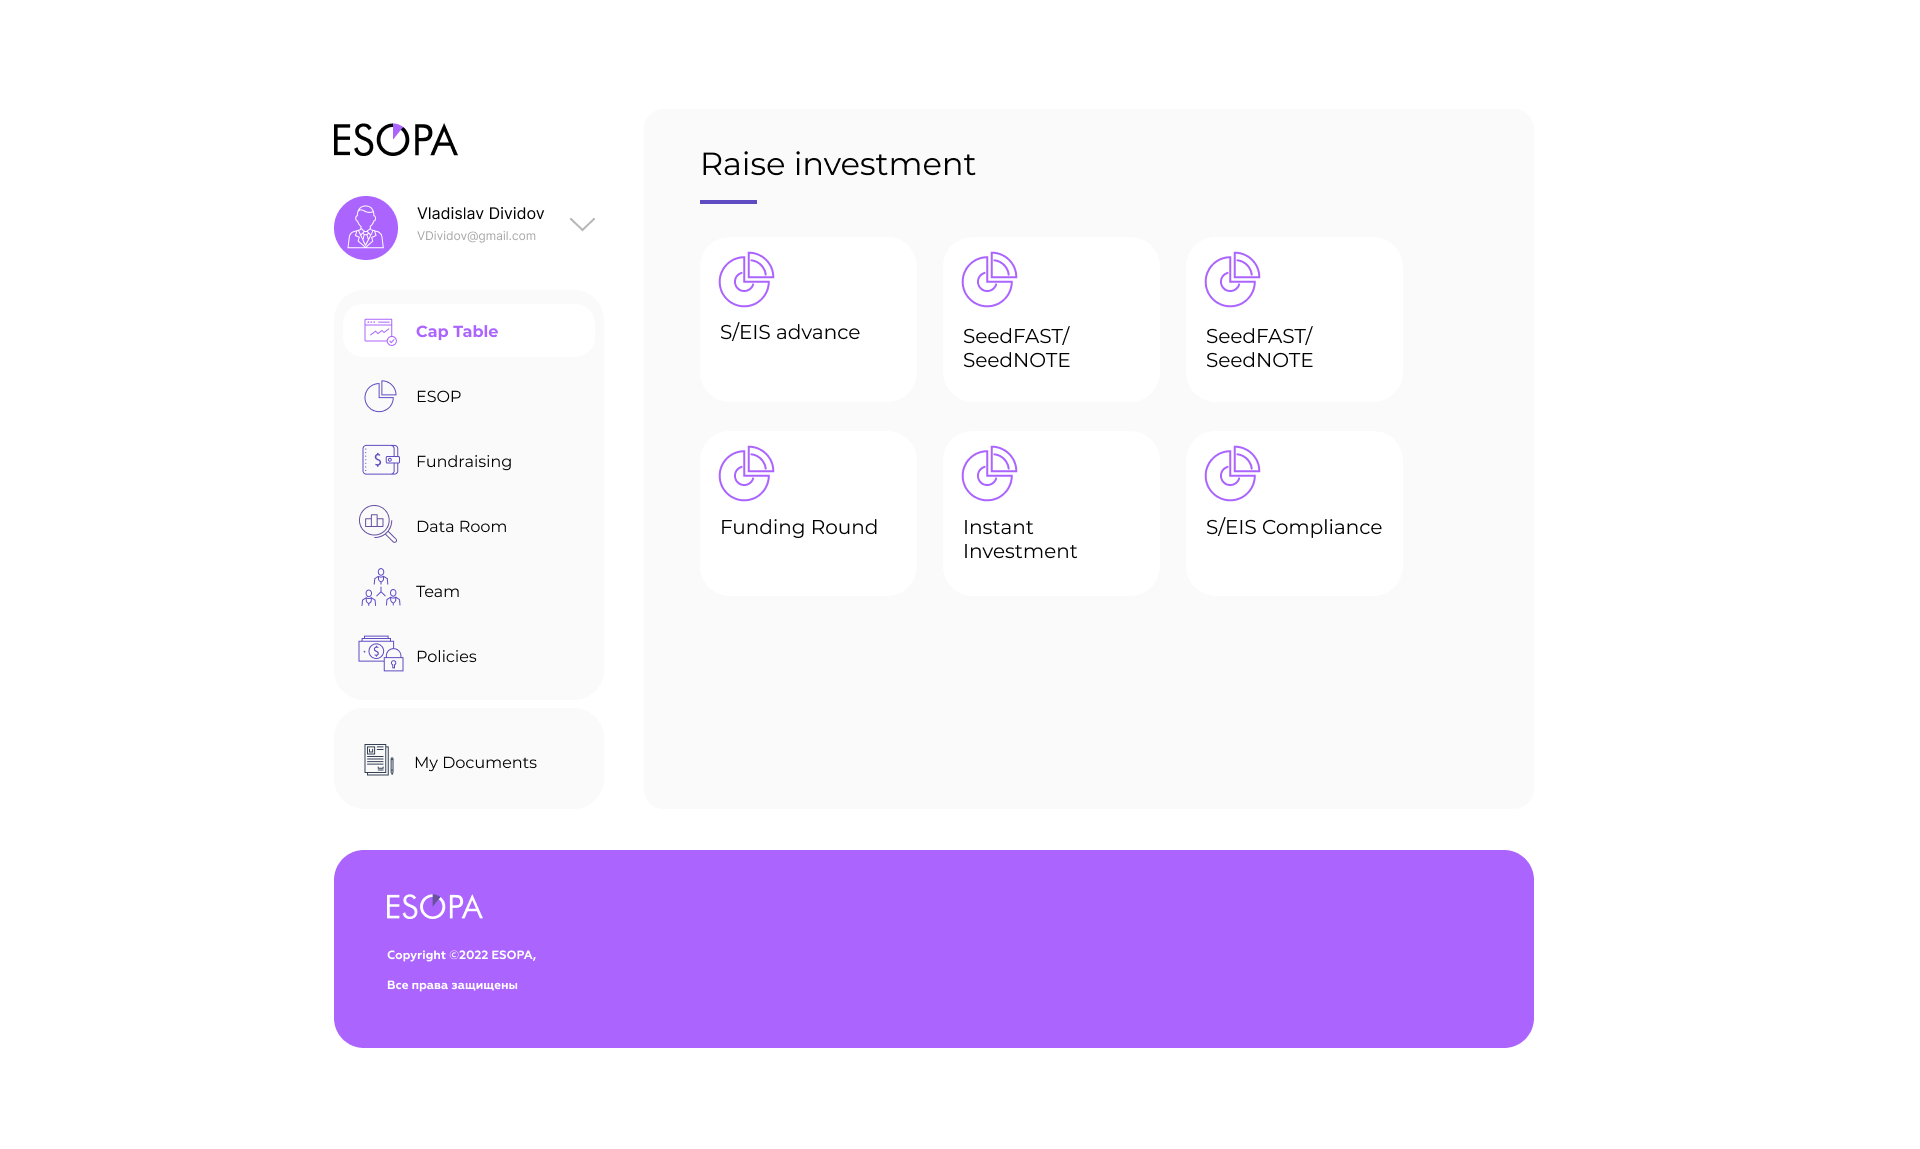Image resolution: width=1920 pixels, height=1149 pixels.
Task: Open the Cap Table menu item
Action: pyautogui.click(x=457, y=331)
